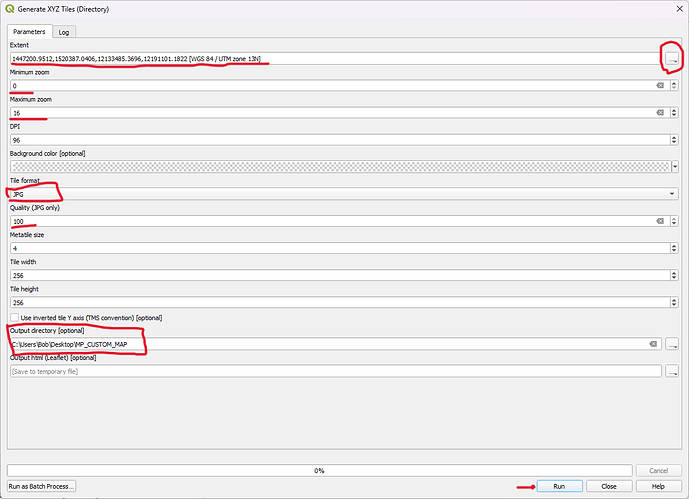The image size is (689, 499).
Task: Click the Close button
Action: tap(609, 486)
